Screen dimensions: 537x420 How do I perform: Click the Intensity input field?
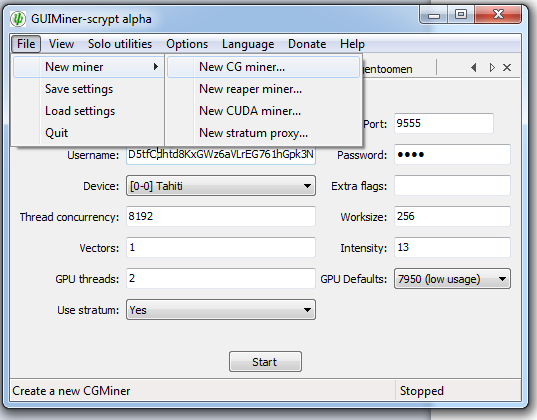click(x=452, y=247)
